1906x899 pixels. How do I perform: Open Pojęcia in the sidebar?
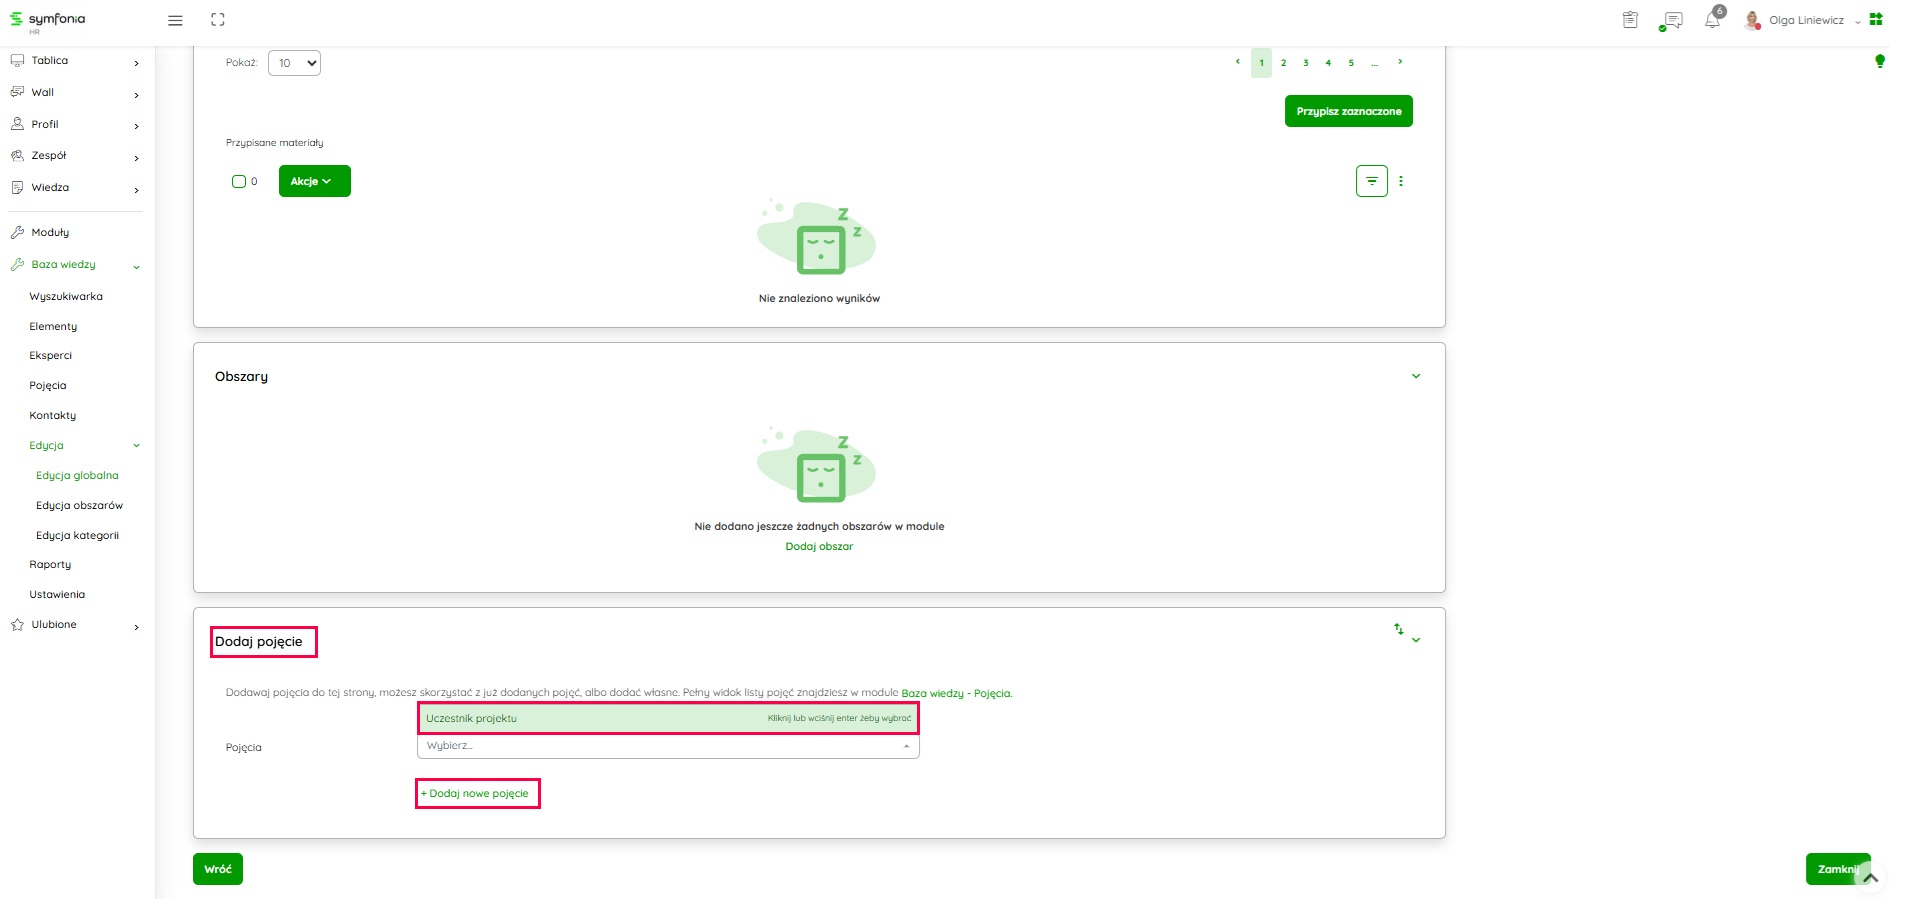click(48, 386)
